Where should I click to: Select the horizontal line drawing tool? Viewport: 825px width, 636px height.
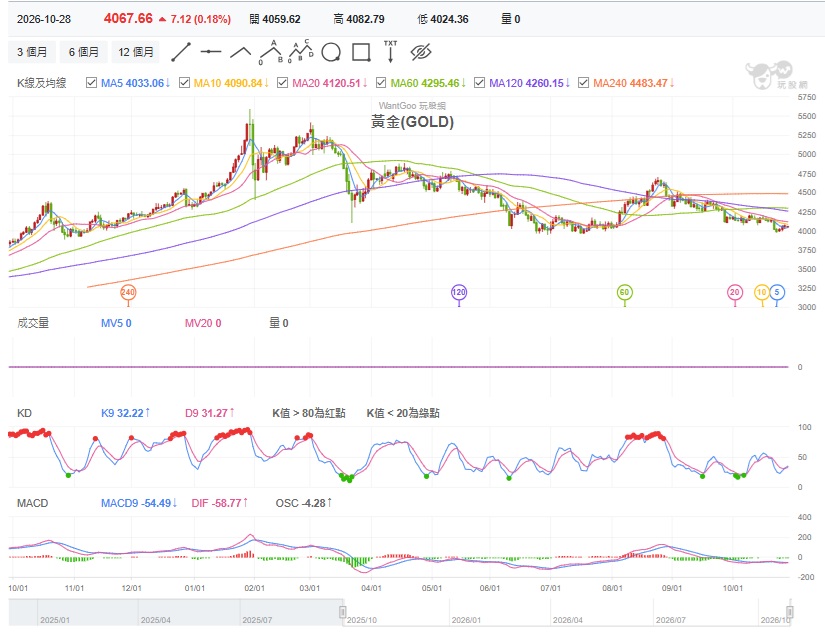point(210,52)
